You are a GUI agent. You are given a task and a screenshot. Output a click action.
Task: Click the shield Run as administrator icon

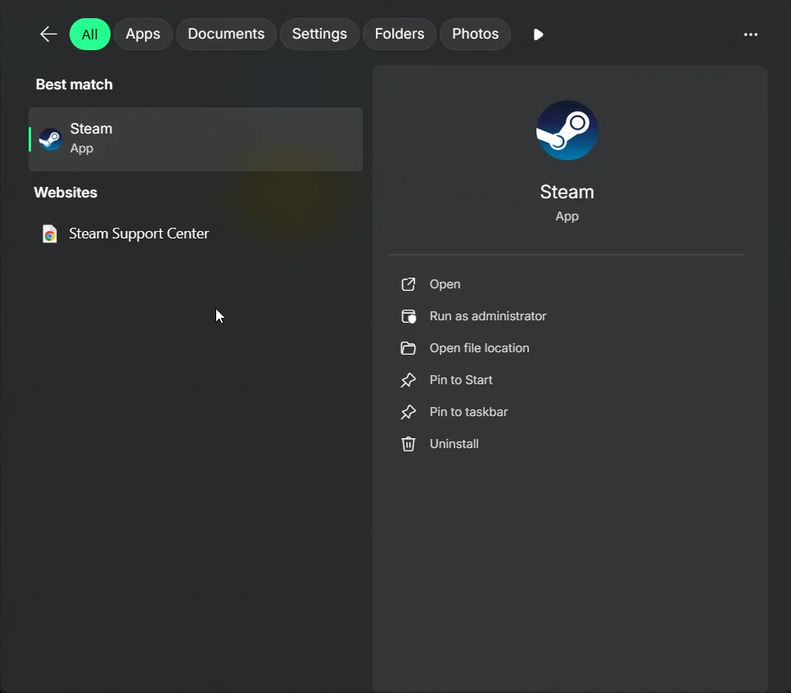408,316
